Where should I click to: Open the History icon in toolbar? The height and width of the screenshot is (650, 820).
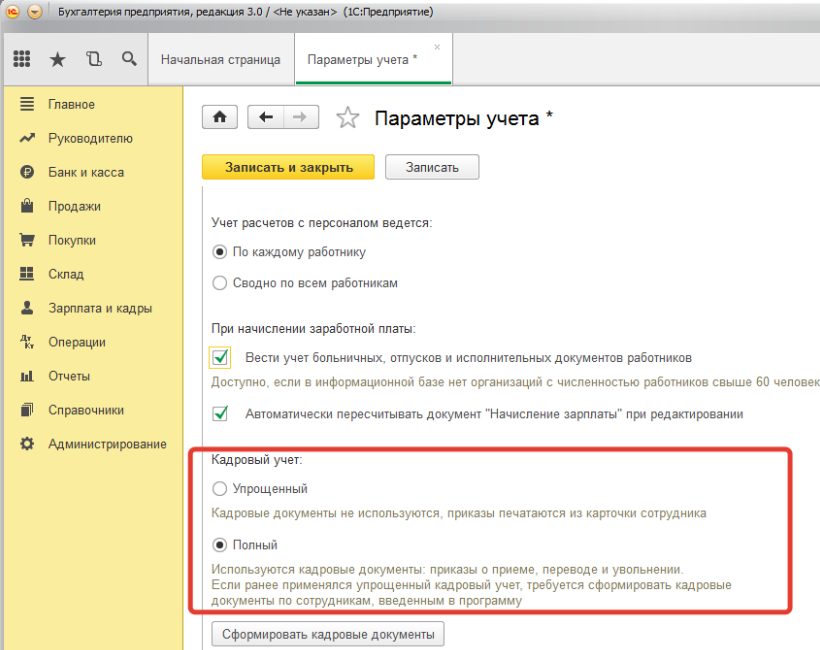94,59
